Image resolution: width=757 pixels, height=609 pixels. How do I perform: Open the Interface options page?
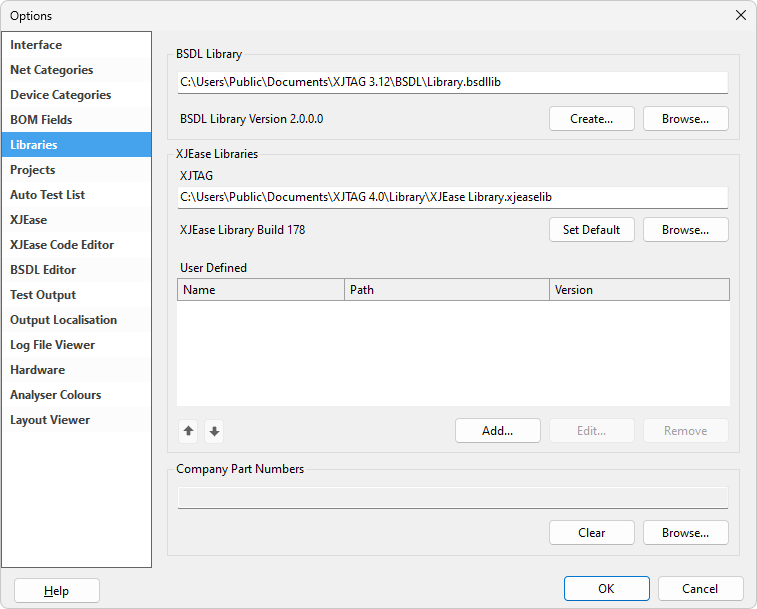click(x=36, y=45)
